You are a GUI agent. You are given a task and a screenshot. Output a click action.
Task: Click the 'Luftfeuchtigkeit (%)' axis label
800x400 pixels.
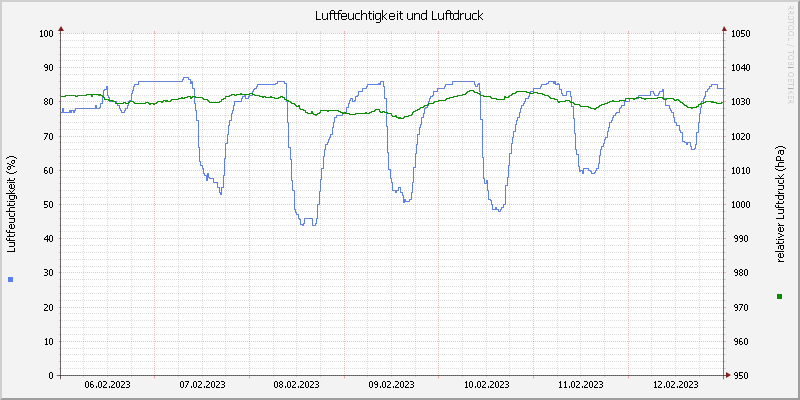click(x=12, y=204)
